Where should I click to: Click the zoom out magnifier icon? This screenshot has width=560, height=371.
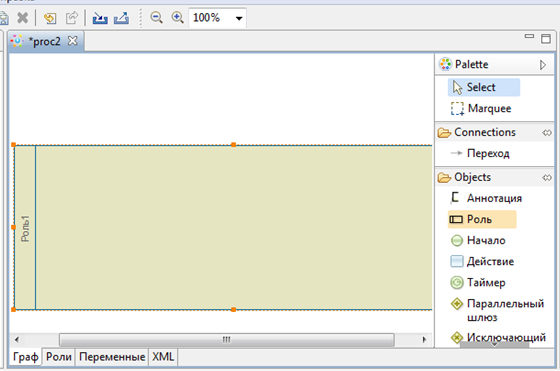156,17
